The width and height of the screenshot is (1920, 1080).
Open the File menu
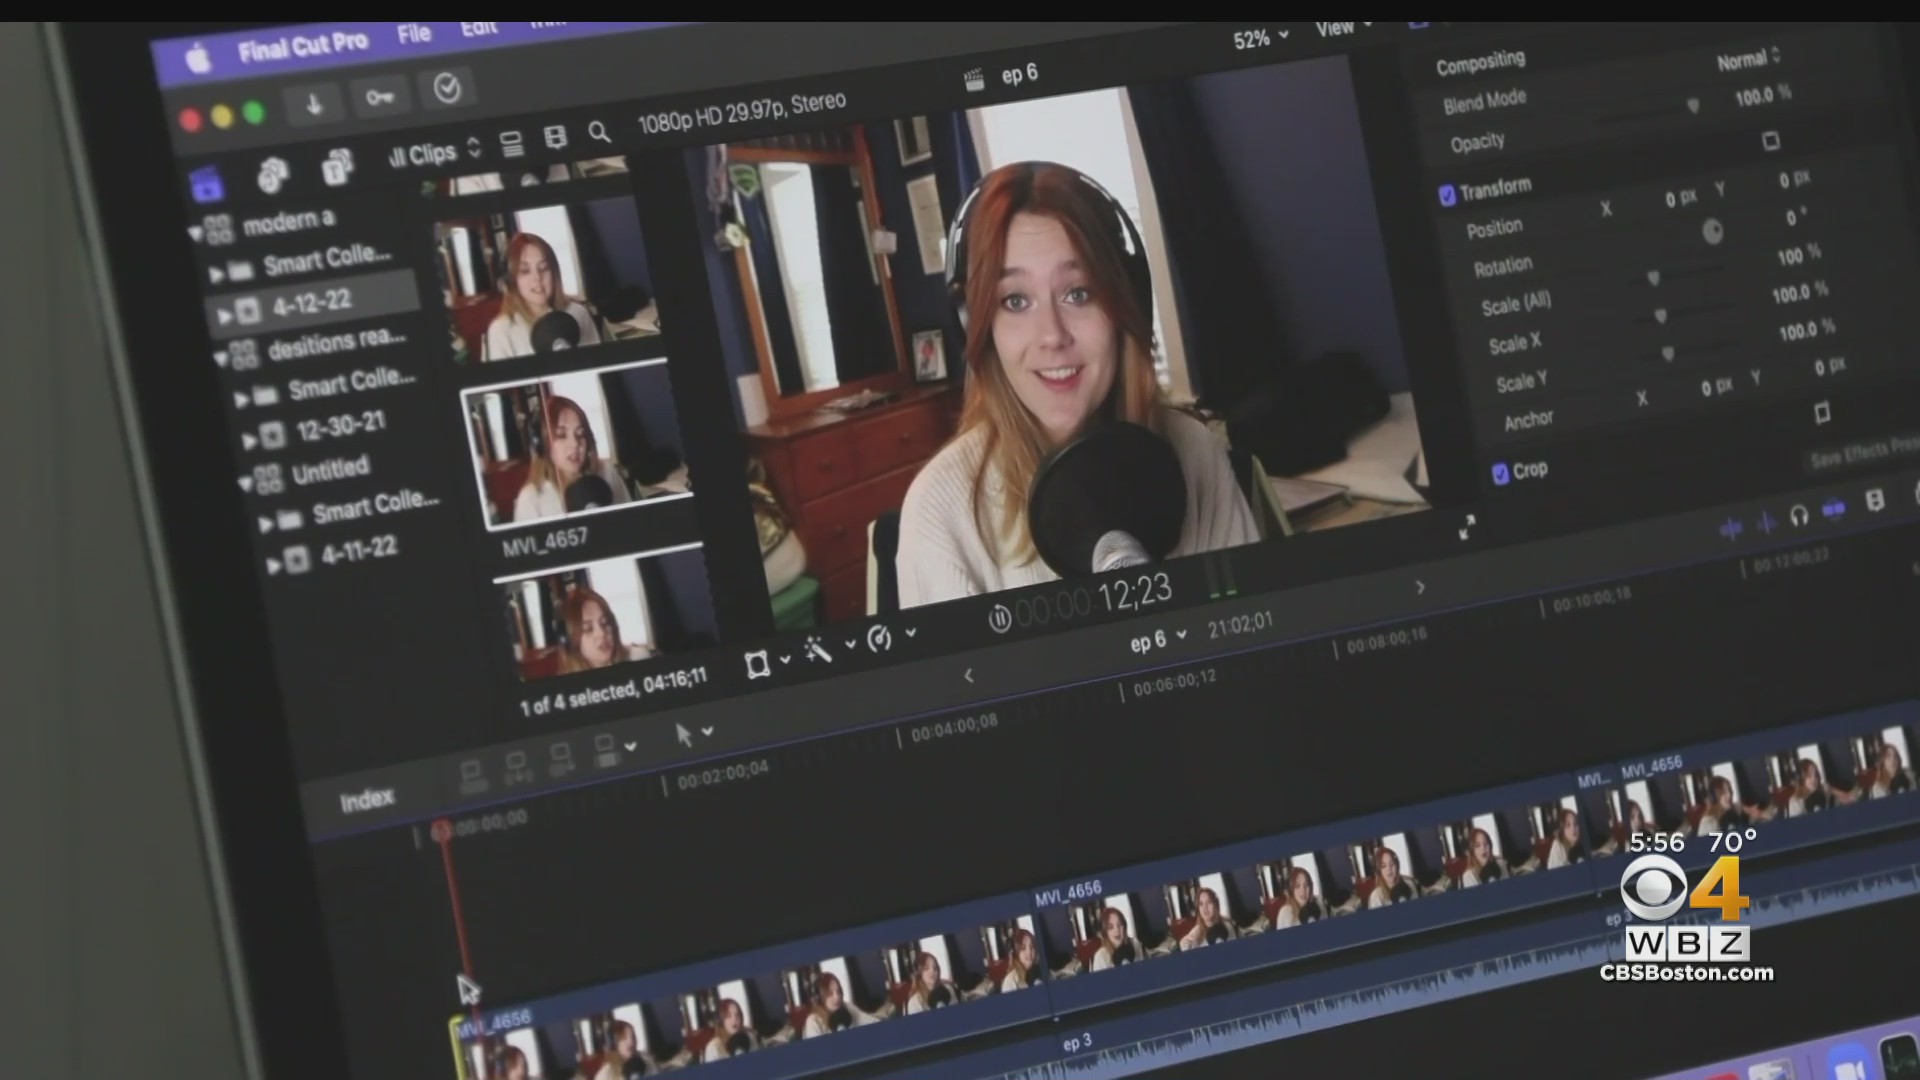(413, 34)
